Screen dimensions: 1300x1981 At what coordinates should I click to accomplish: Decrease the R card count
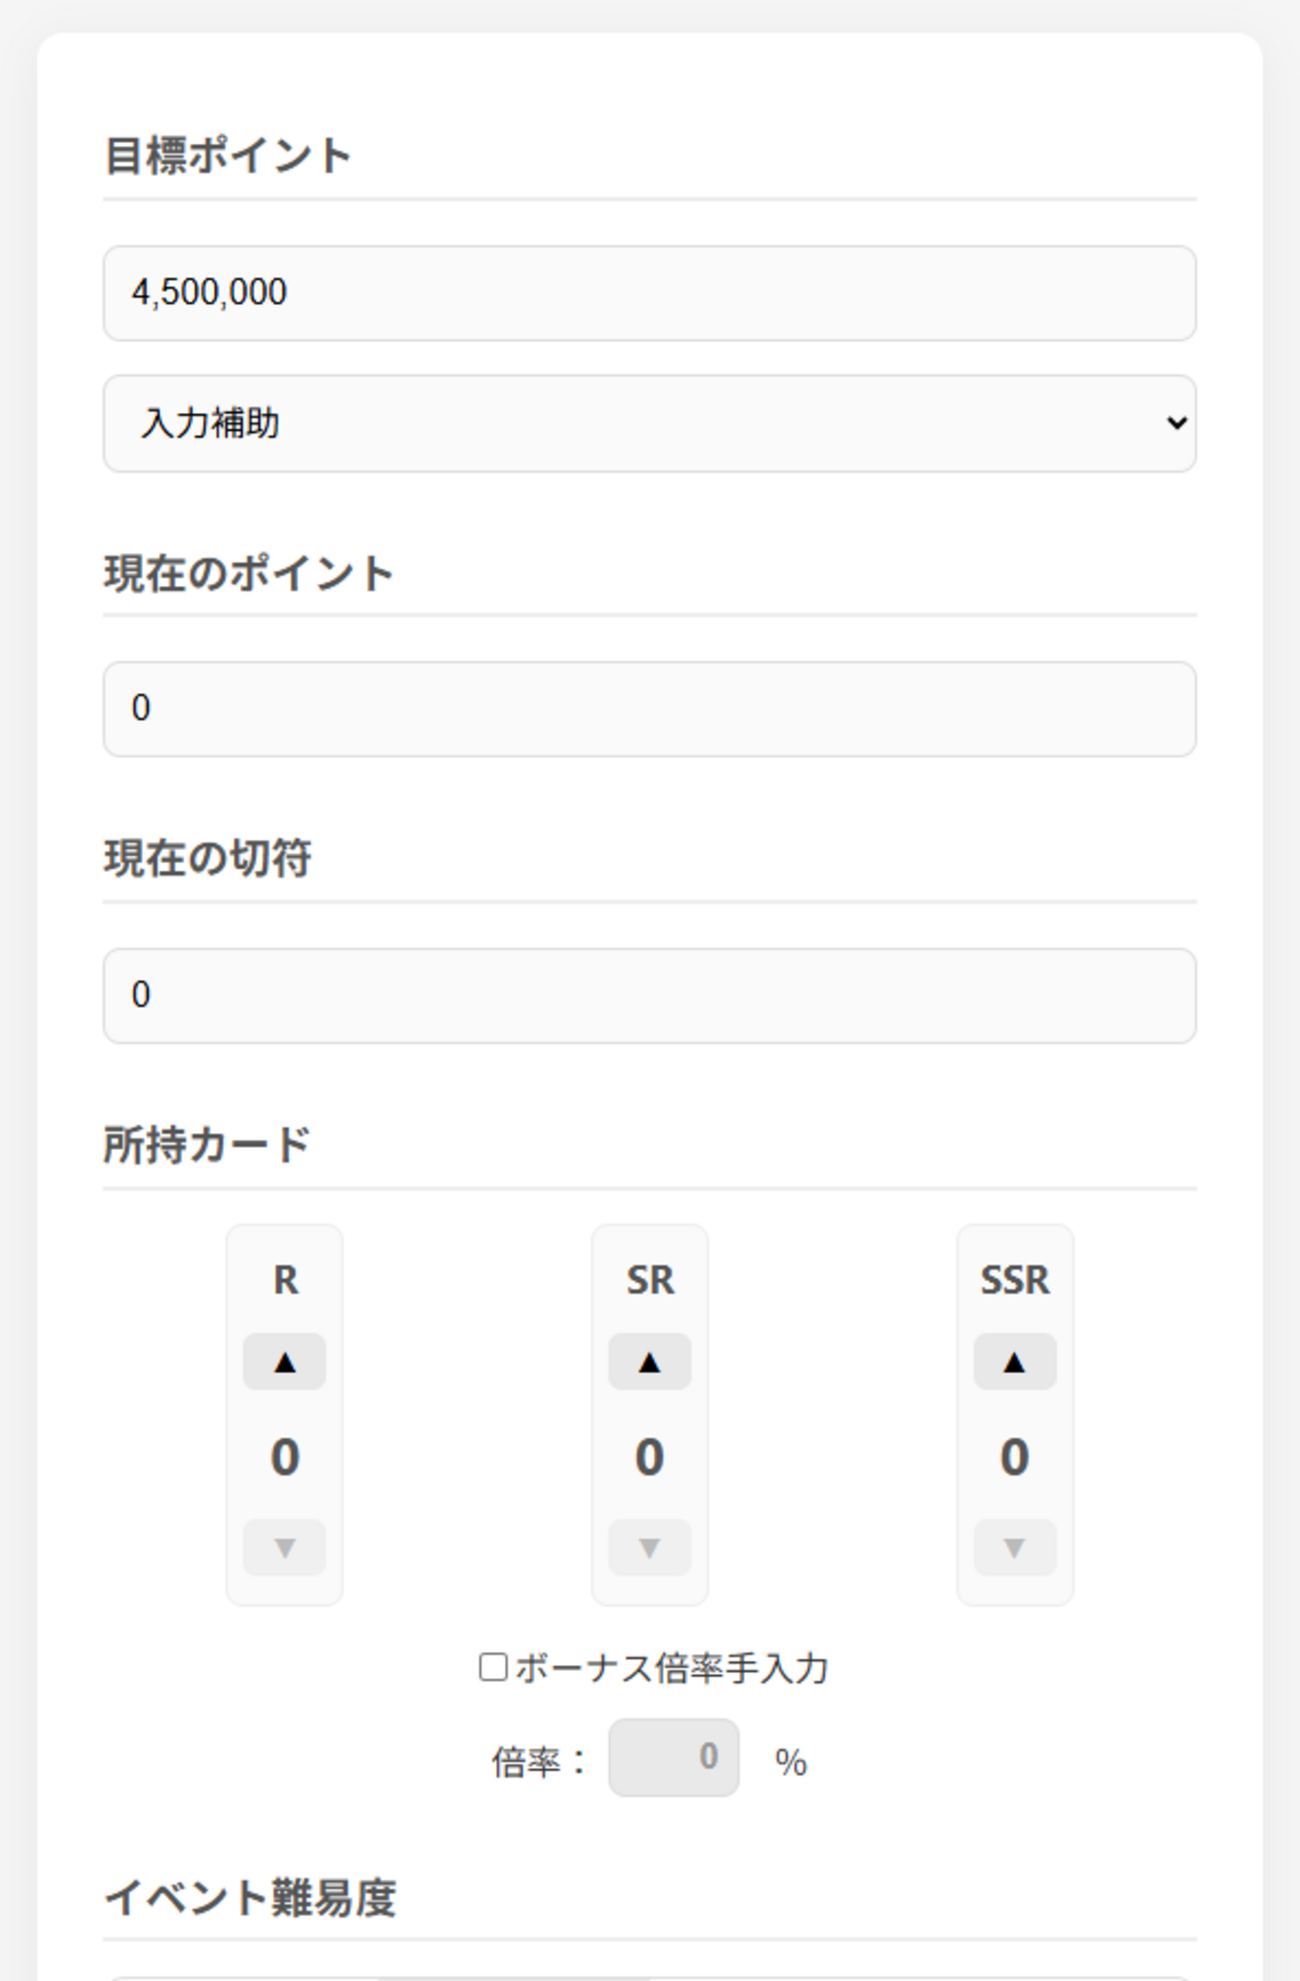click(x=285, y=1547)
